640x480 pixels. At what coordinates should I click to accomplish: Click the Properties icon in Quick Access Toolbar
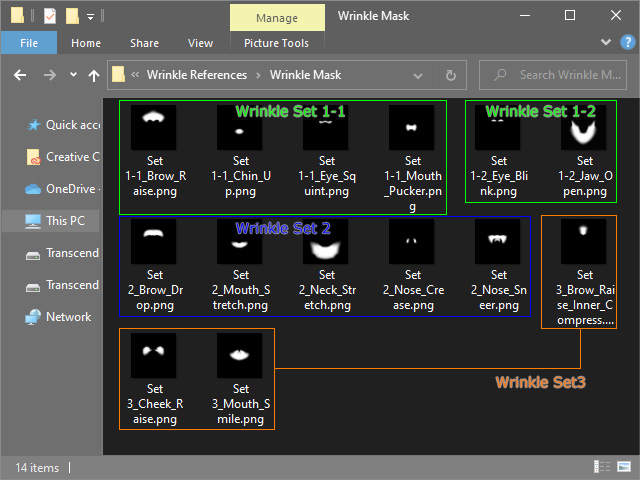50,16
